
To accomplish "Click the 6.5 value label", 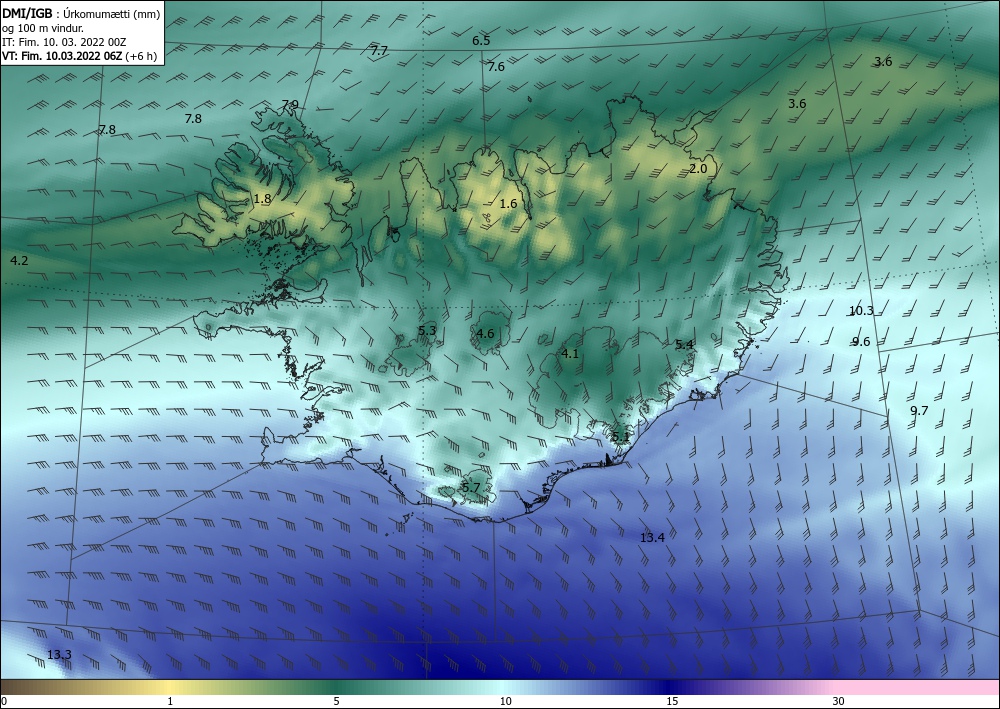I will pos(481,41).
